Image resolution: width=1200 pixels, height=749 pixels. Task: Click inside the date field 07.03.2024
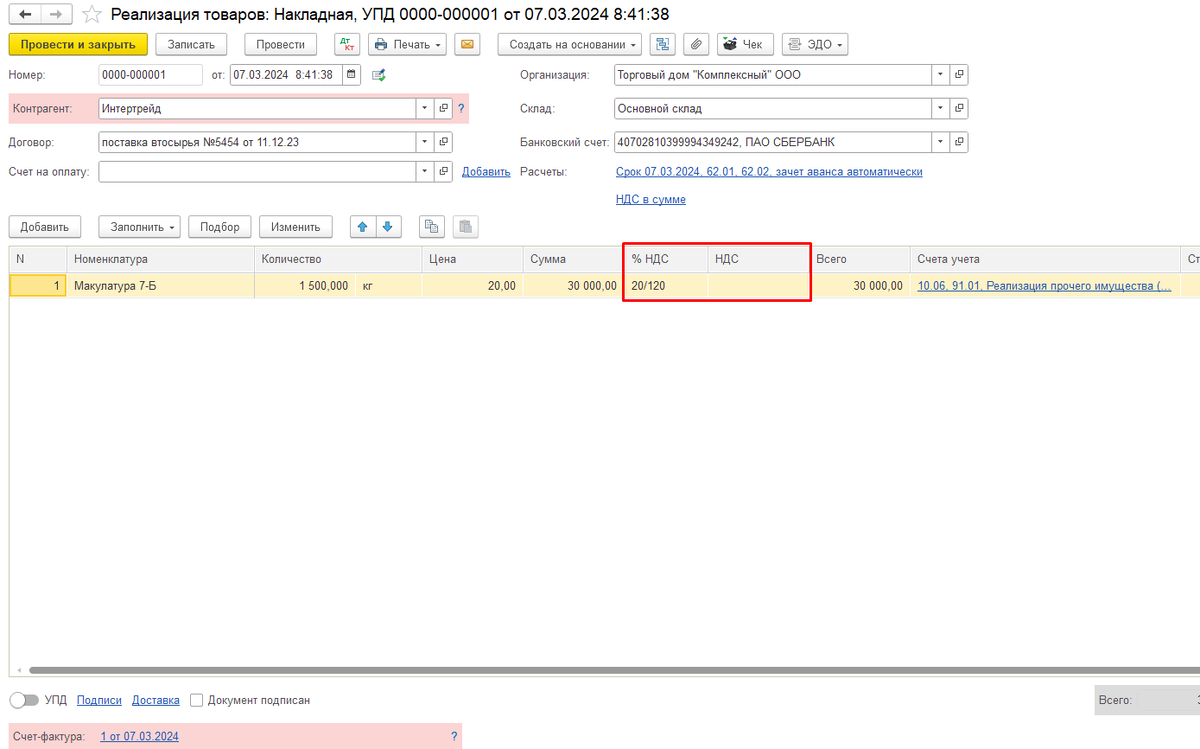[286, 75]
